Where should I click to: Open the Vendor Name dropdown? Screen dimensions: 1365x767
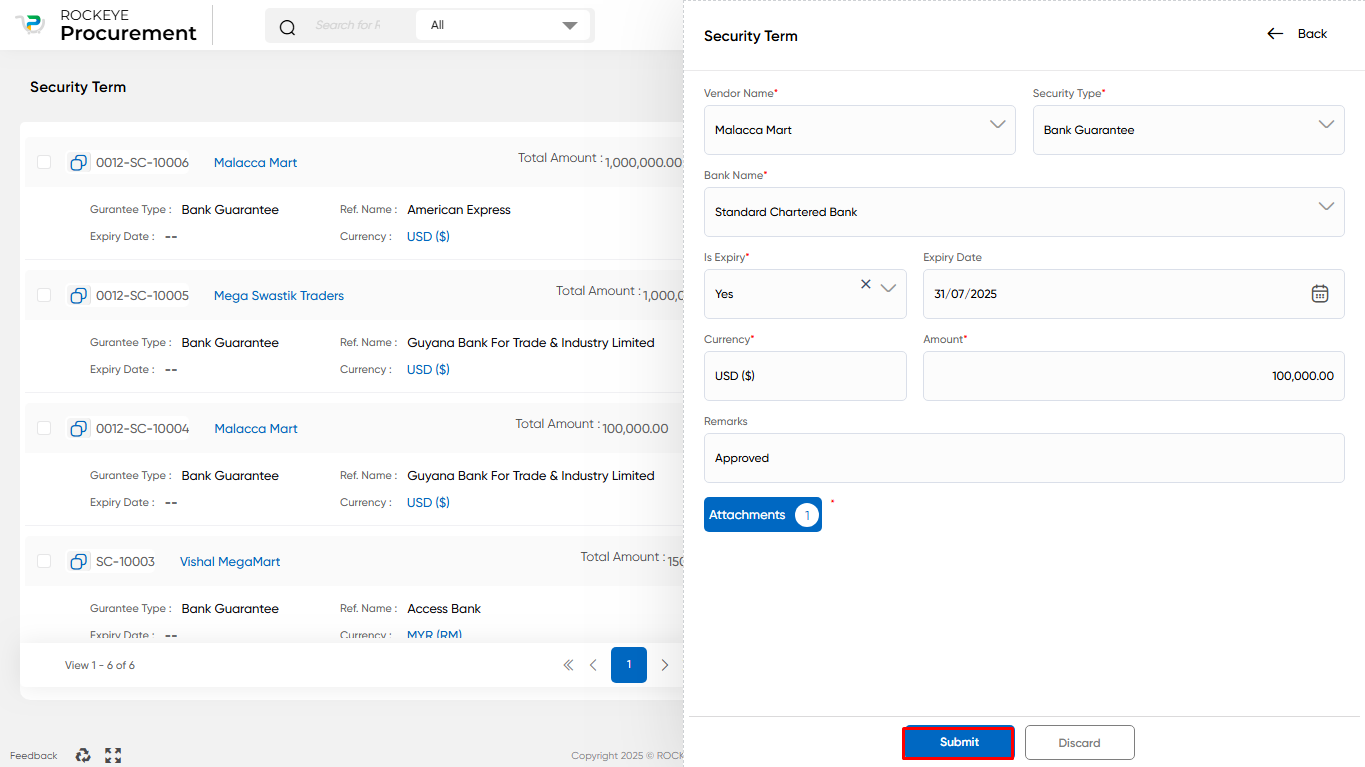(x=860, y=130)
